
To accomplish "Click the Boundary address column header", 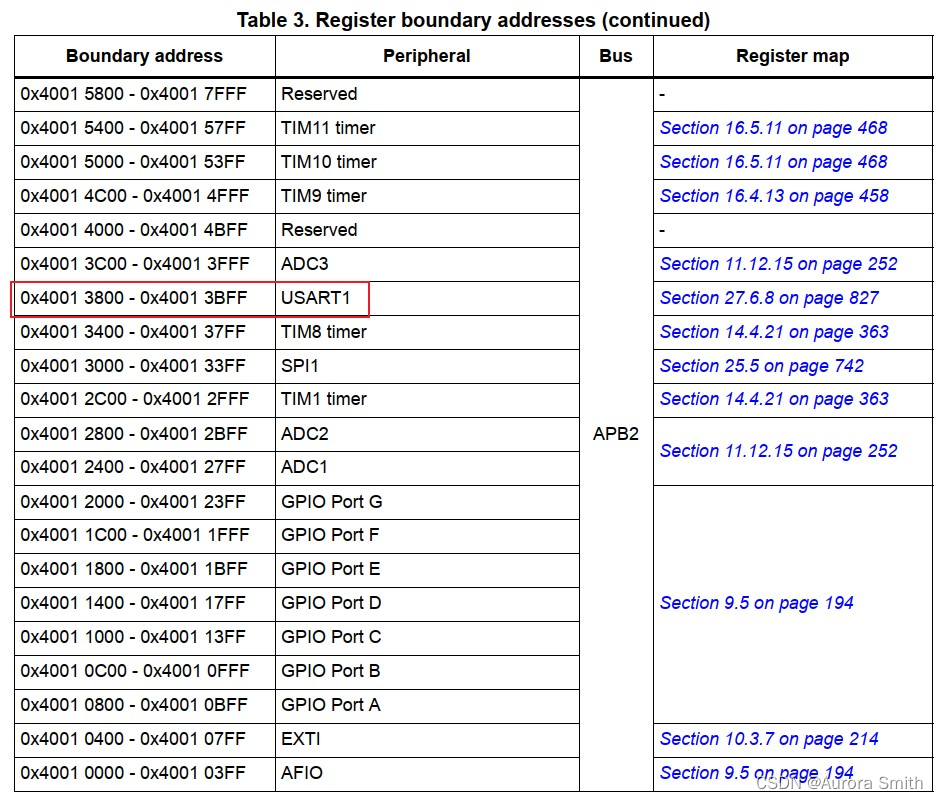I will coord(144,56).
